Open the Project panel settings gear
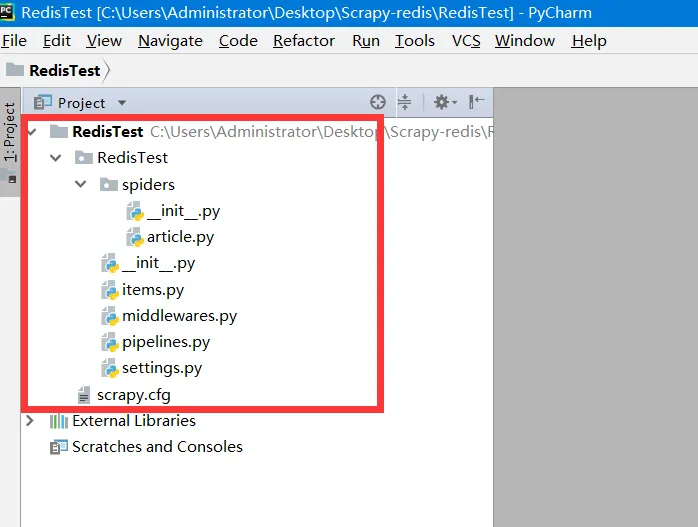 445,102
